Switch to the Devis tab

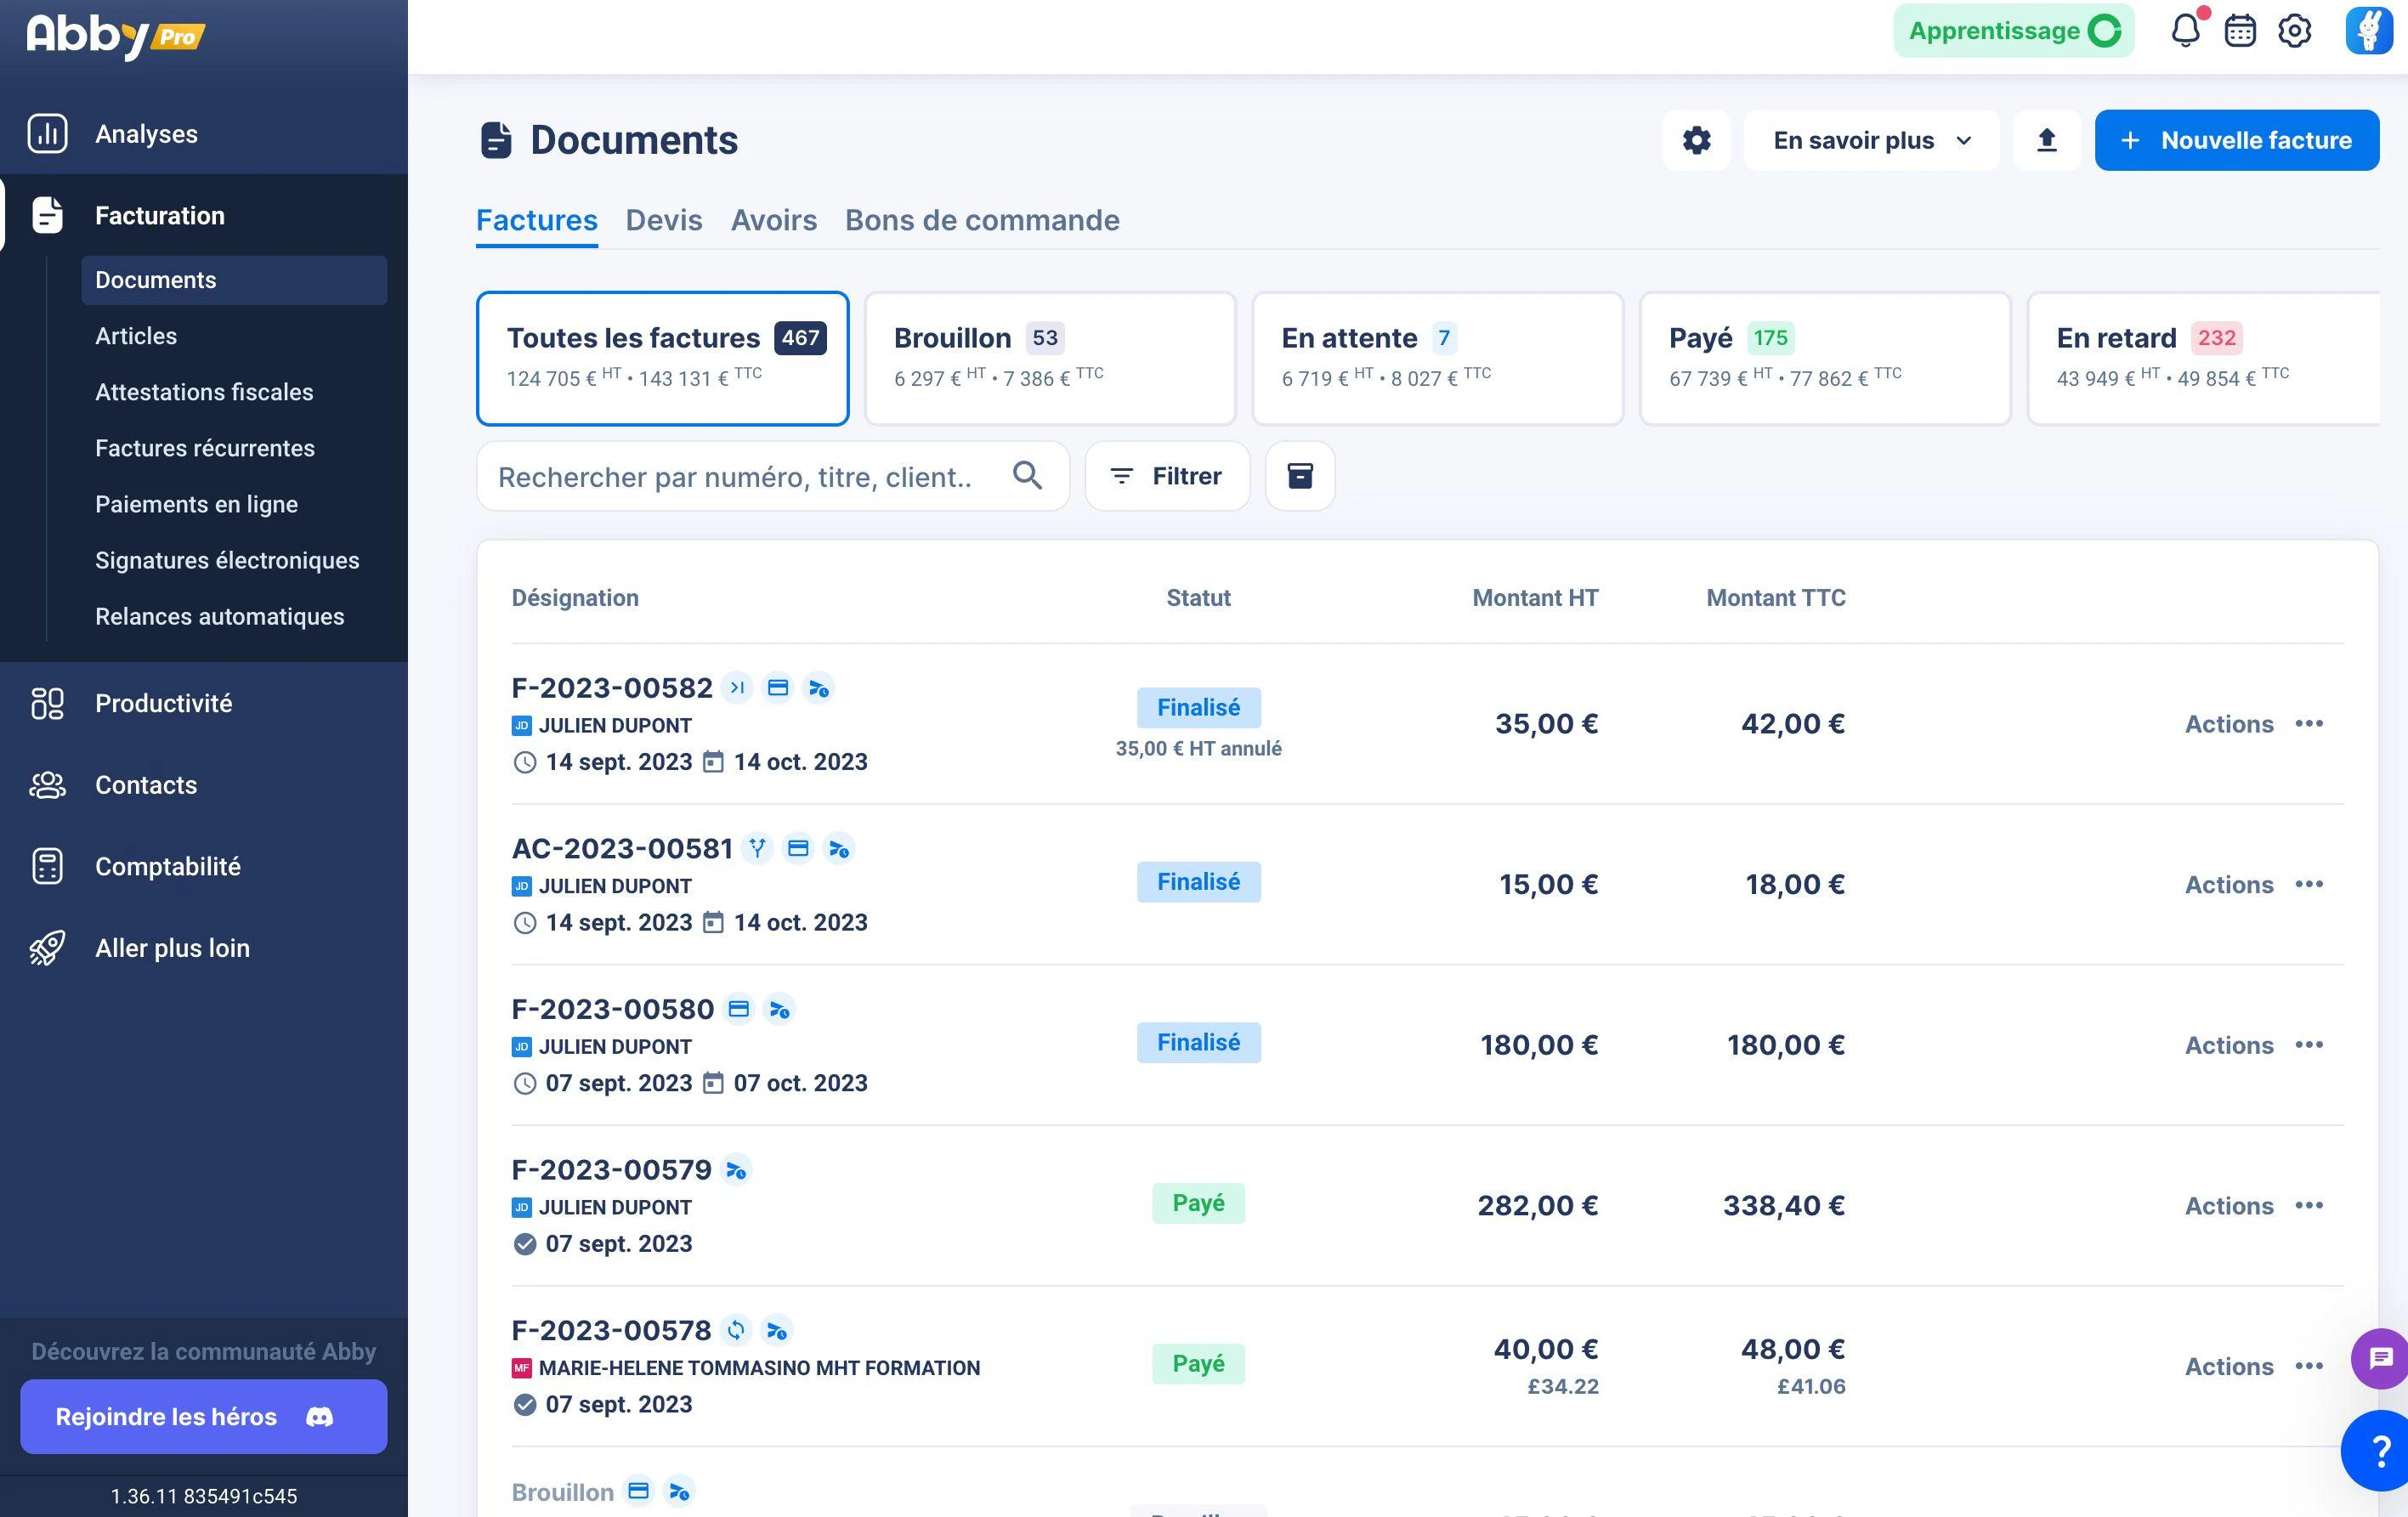pos(664,220)
